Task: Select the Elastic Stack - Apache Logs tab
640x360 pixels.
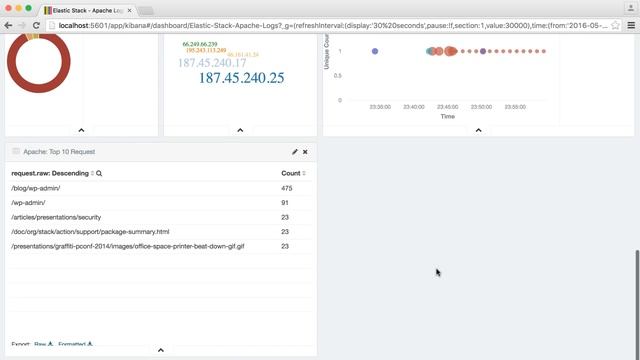Action: pyautogui.click(x=88, y=11)
